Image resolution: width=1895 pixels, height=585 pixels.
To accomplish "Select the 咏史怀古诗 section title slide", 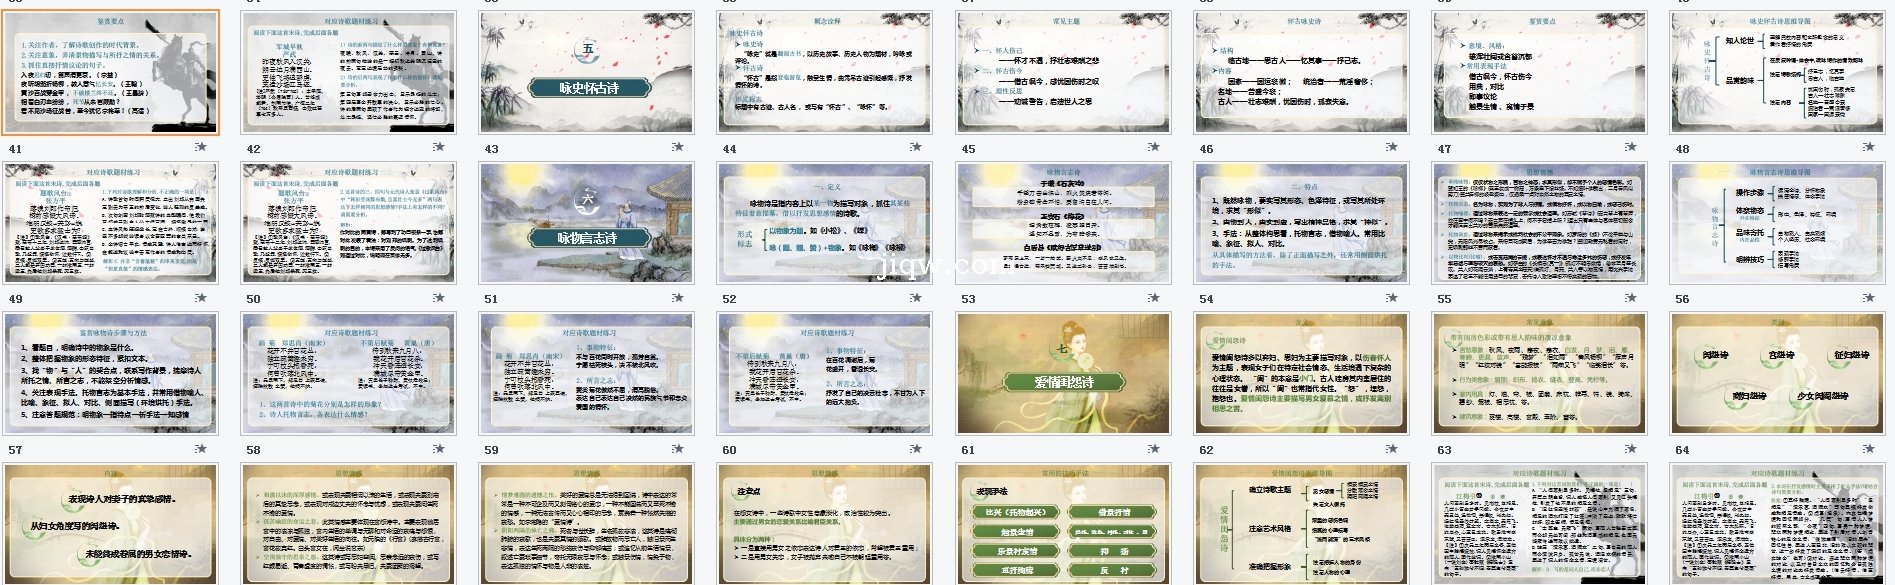I will (587, 72).
